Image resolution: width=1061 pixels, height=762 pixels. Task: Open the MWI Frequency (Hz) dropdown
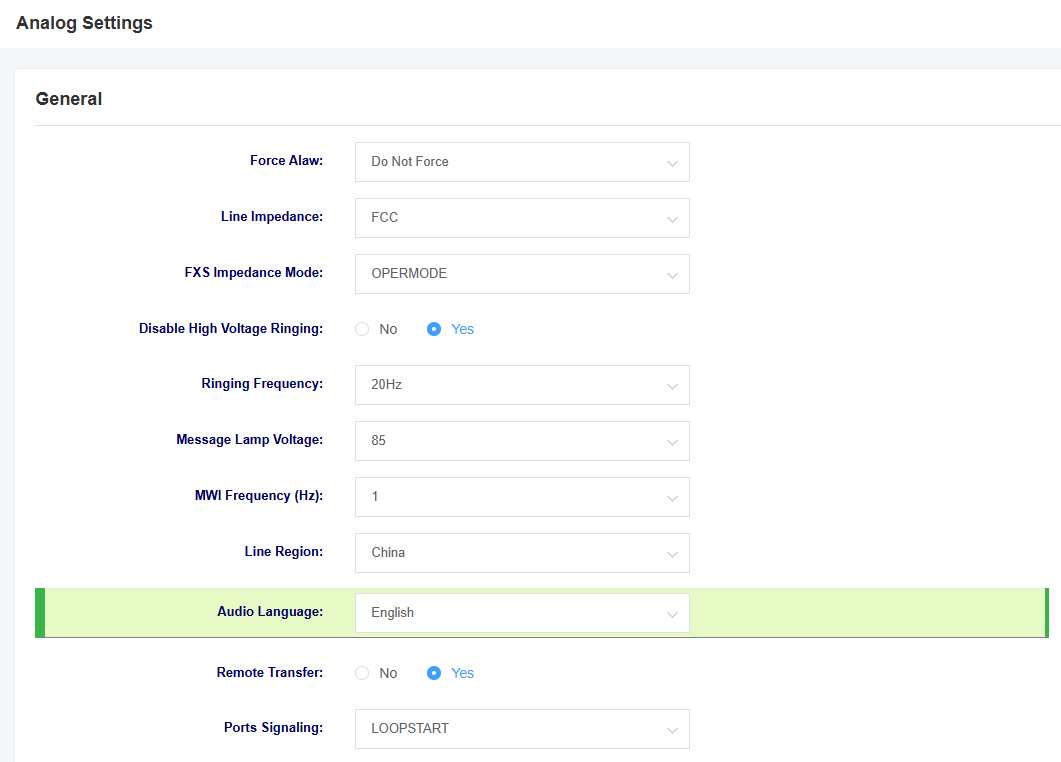[x=522, y=497]
